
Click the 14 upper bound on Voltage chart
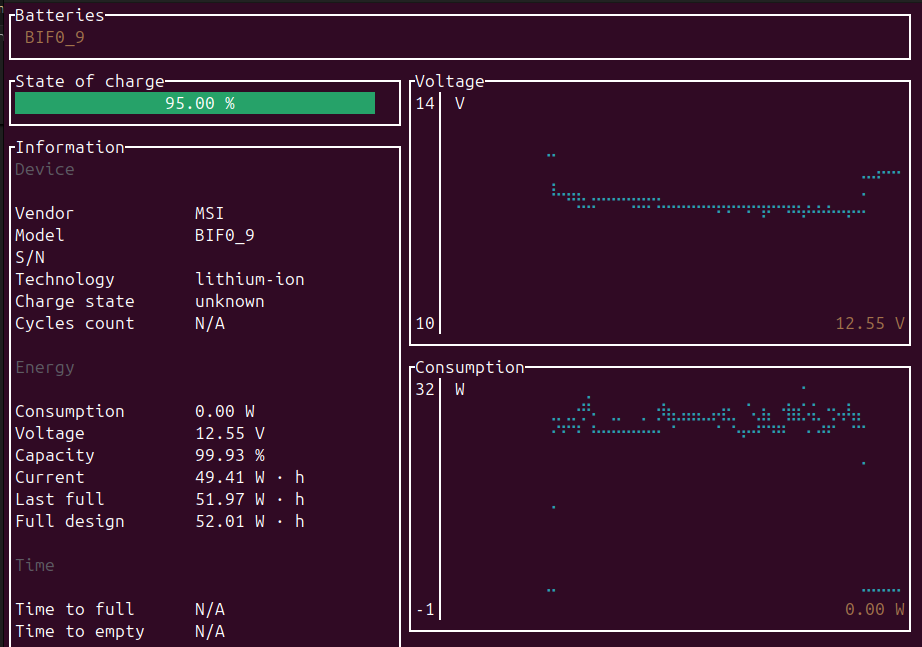coord(425,104)
